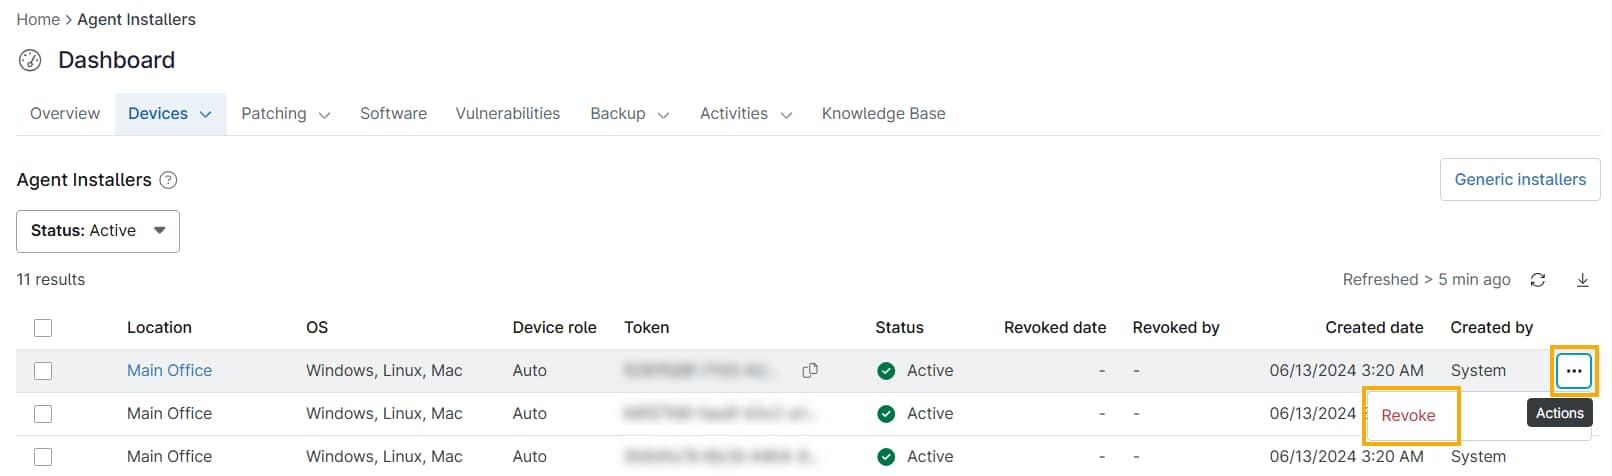The image size is (1612, 476).
Task: Check the first Main Office row checkbox
Action: (x=43, y=371)
